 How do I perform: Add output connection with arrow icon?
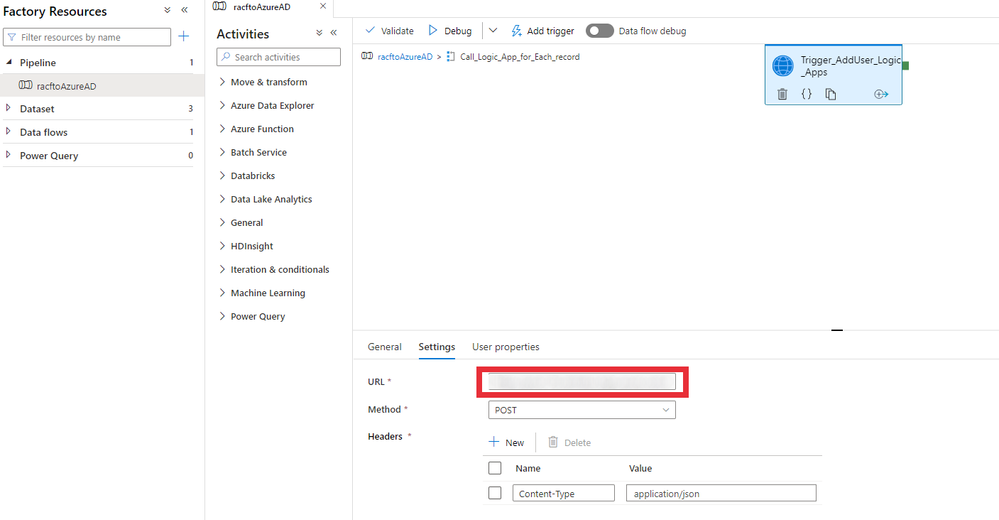881,94
